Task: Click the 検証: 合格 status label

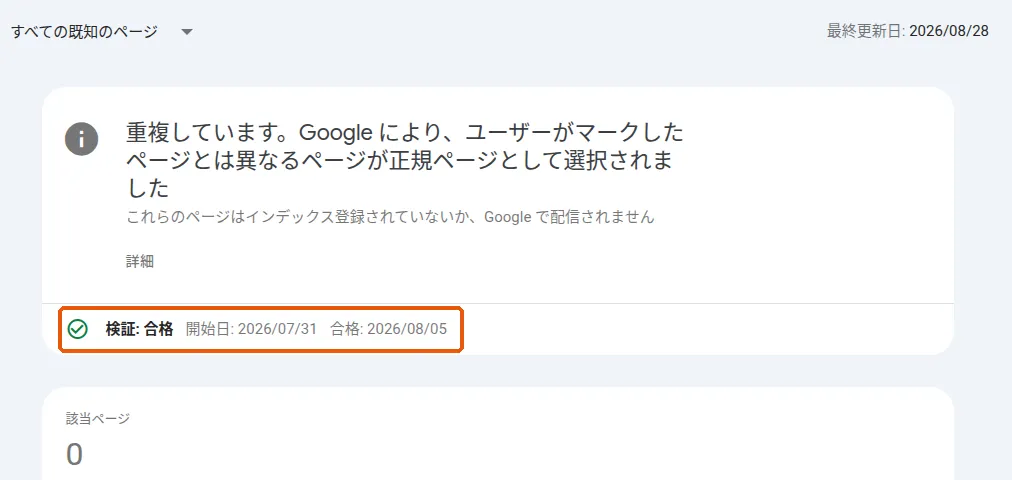Action: pyautogui.click(x=139, y=329)
